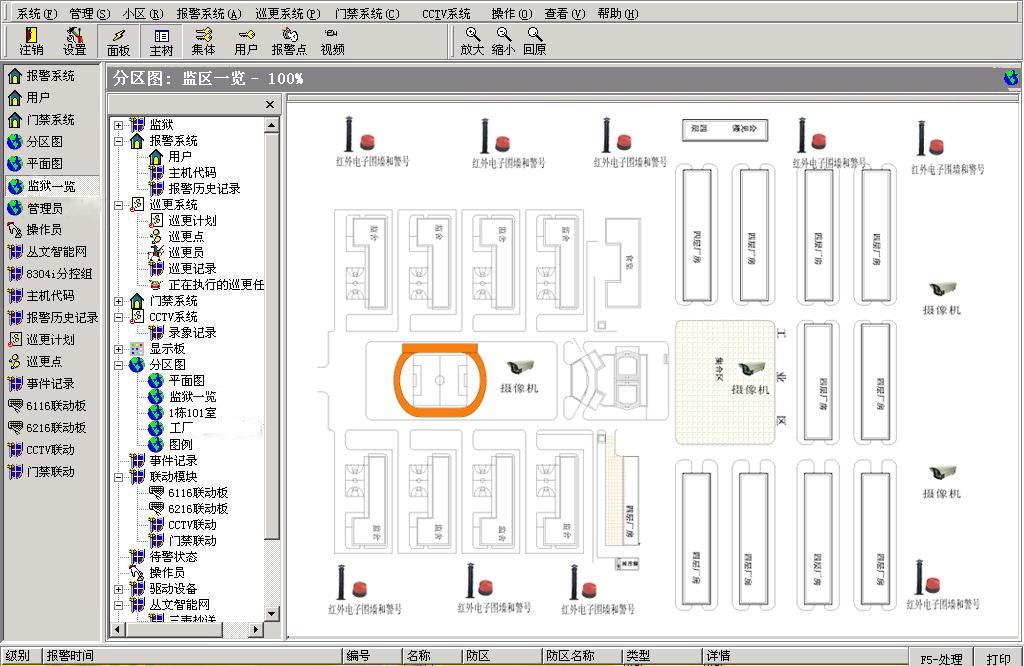Select 管理员 in the left sidebar
Image resolution: width=1024 pixels, height=666 pixels.
[44, 208]
